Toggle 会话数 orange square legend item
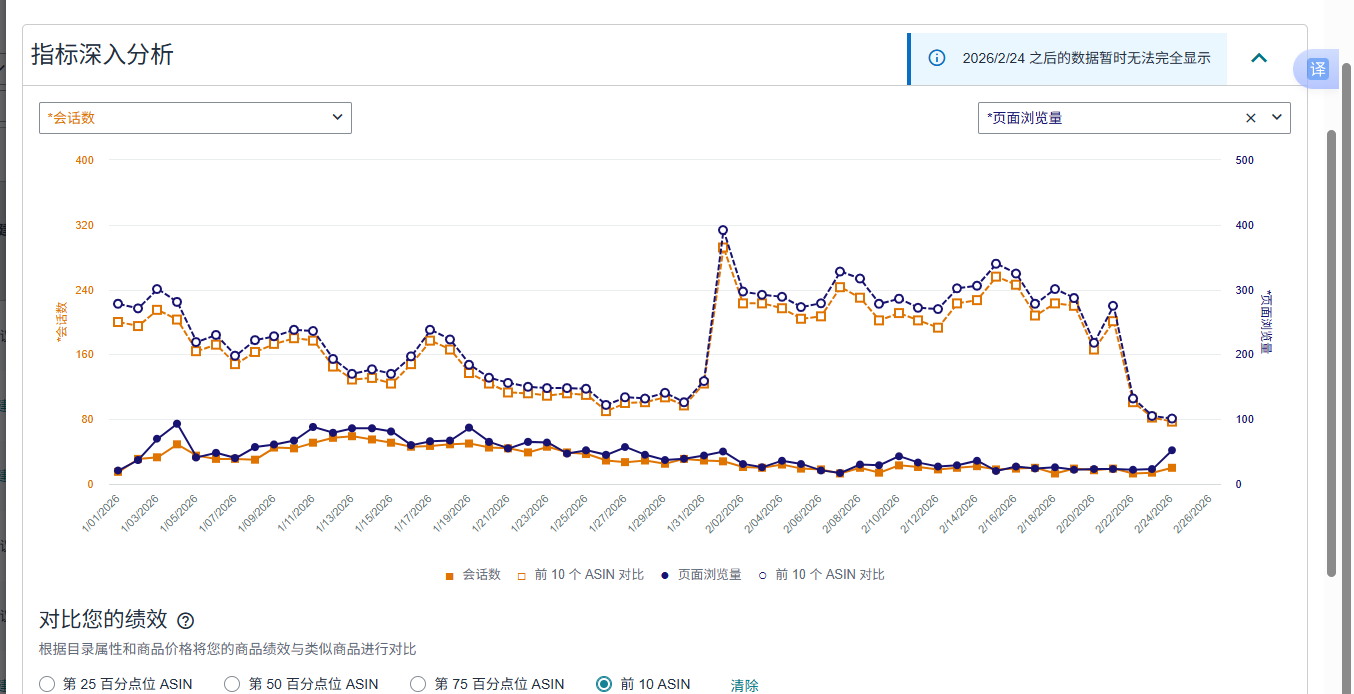Viewport: 1354px width, 694px height. point(472,575)
